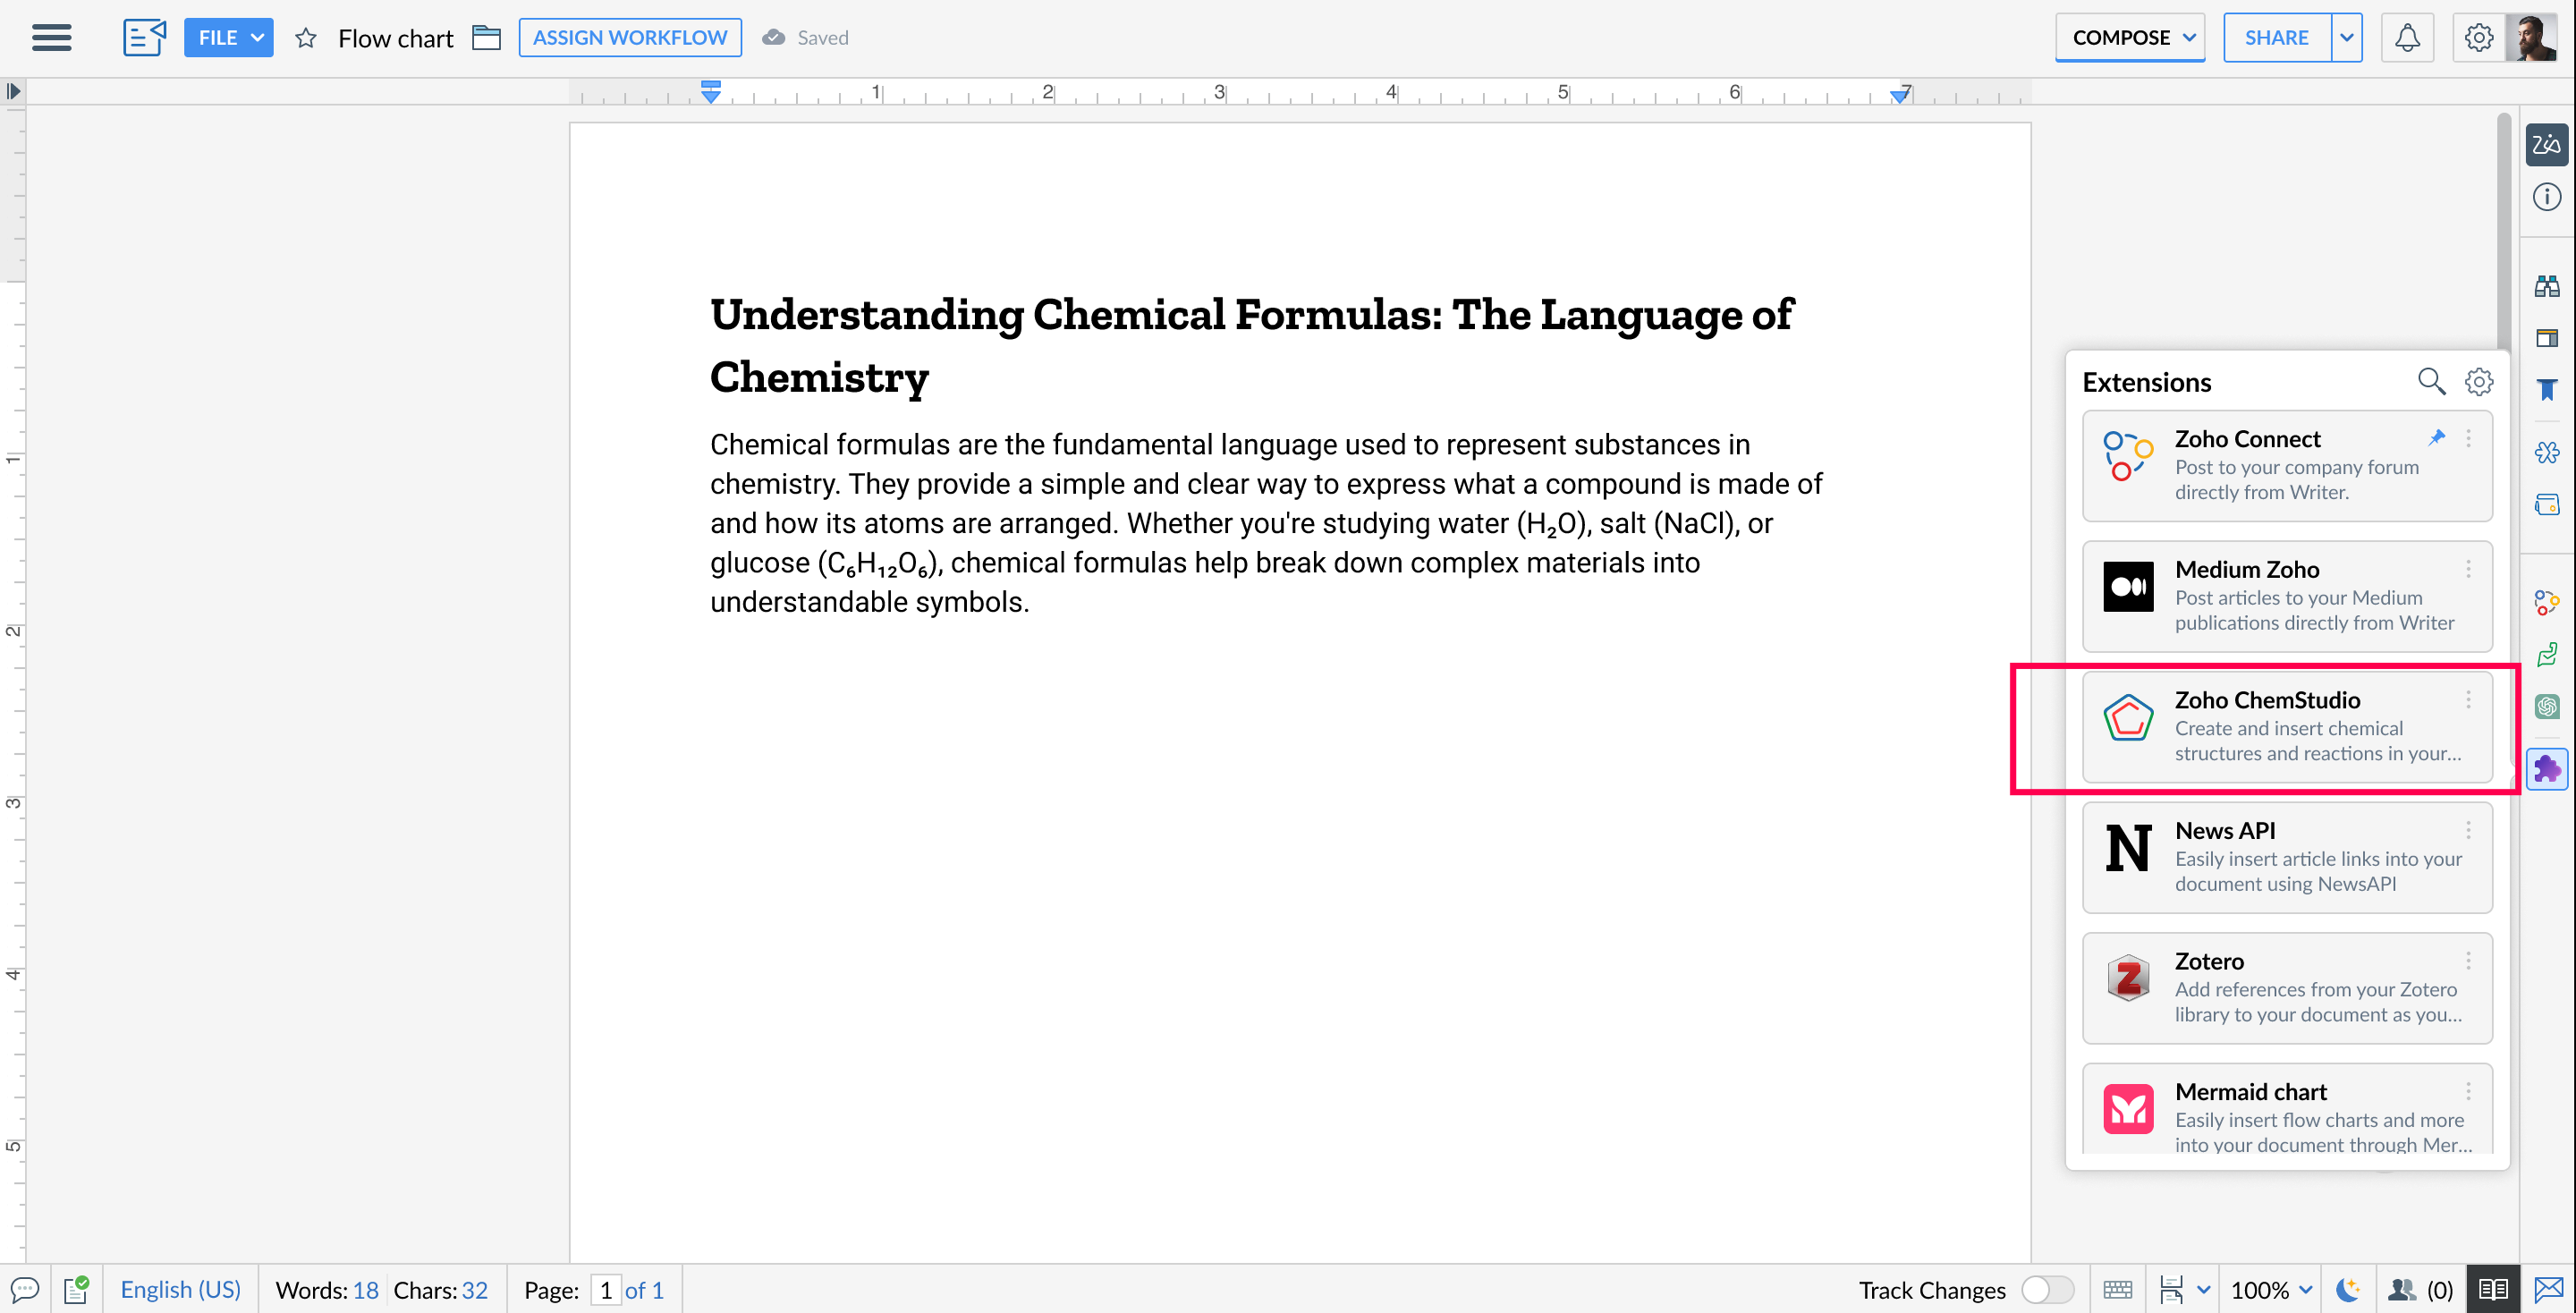Image resolution: width=2576 pixels, height=1313 pixels.
Task: Click the folder icon beside document title
Action: coord(486,38)
